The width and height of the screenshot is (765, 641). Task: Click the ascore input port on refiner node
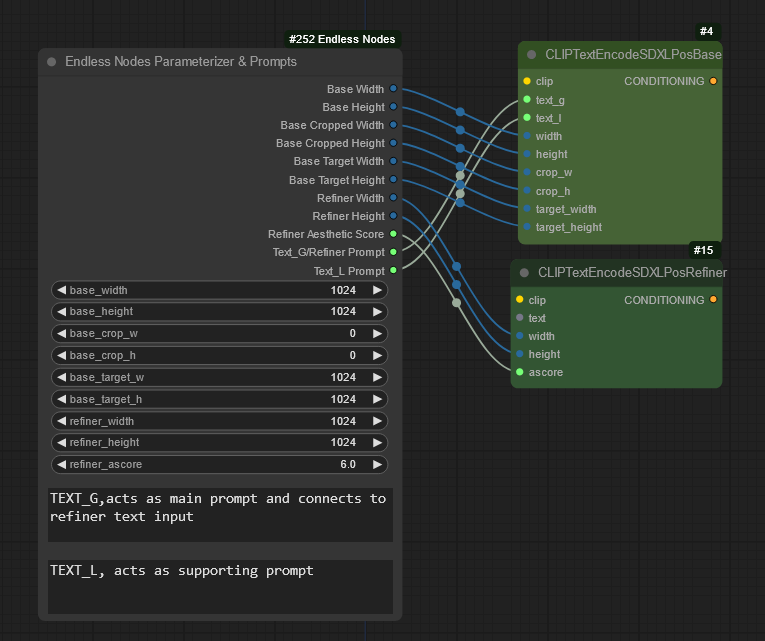click(520, 372)
